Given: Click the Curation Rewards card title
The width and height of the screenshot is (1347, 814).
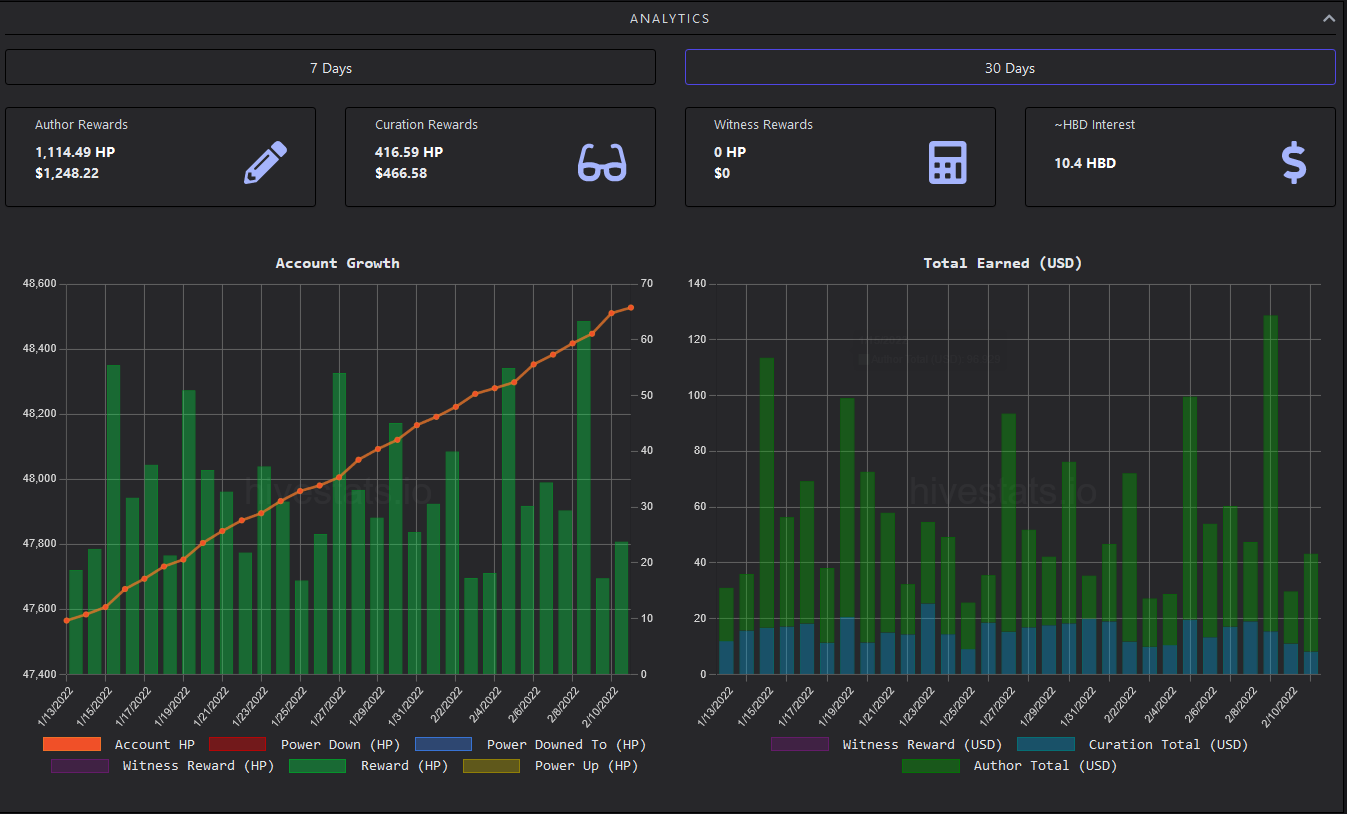Looking at the screenshot, I should click(426, 125).
